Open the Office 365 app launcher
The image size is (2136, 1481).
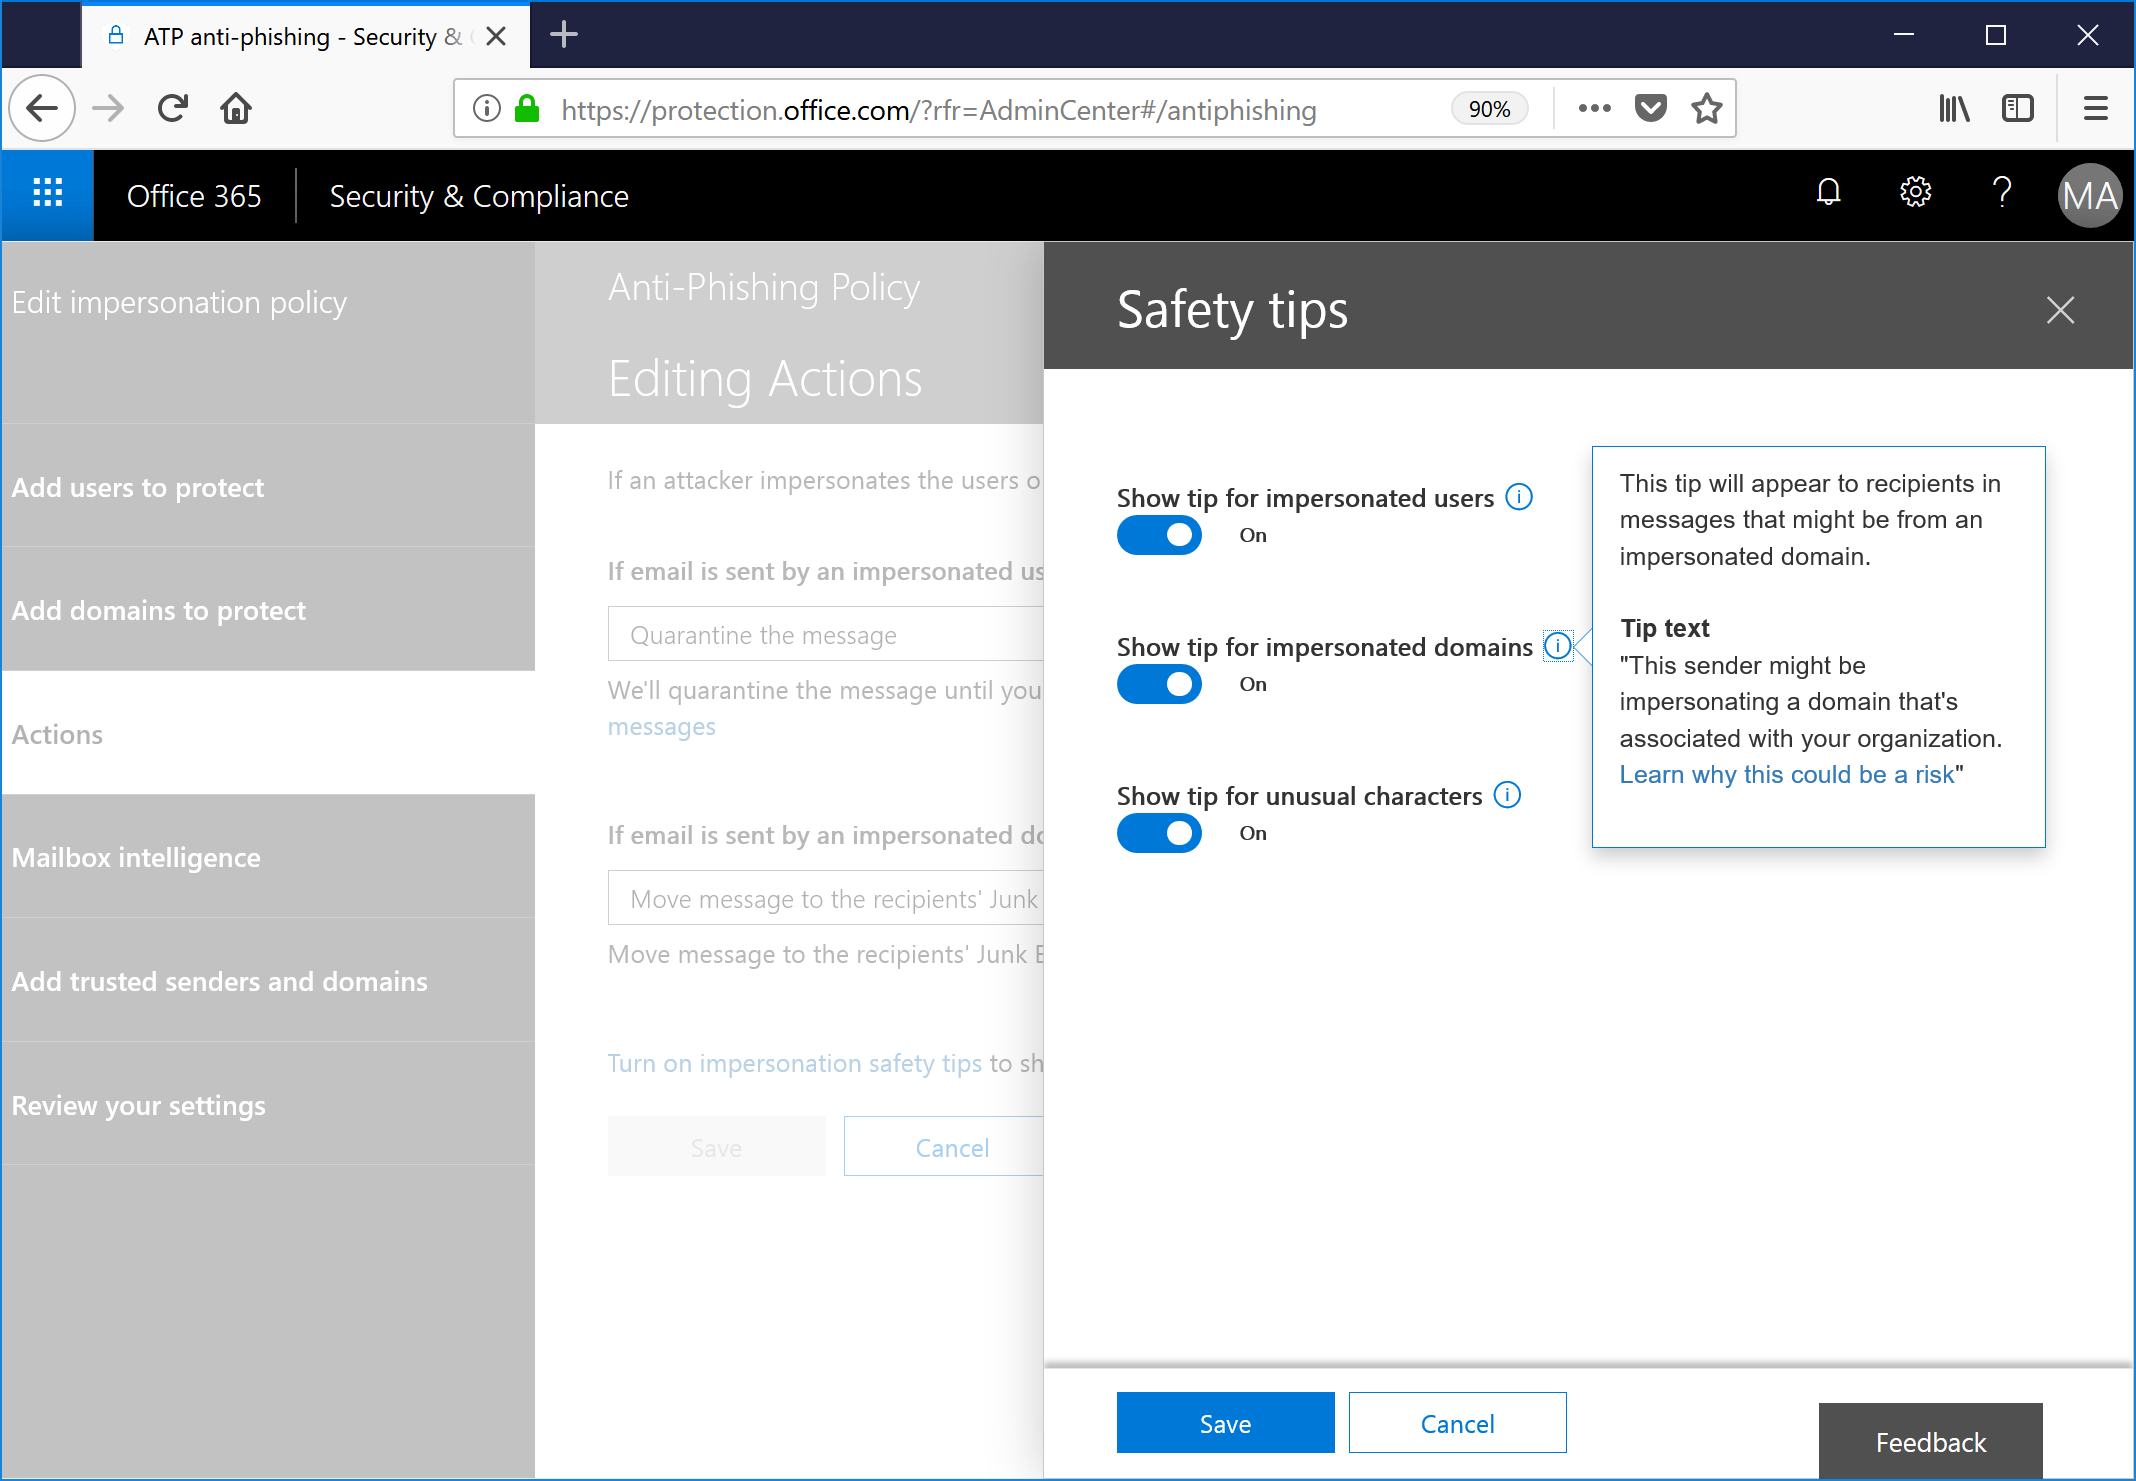point(46,194)
